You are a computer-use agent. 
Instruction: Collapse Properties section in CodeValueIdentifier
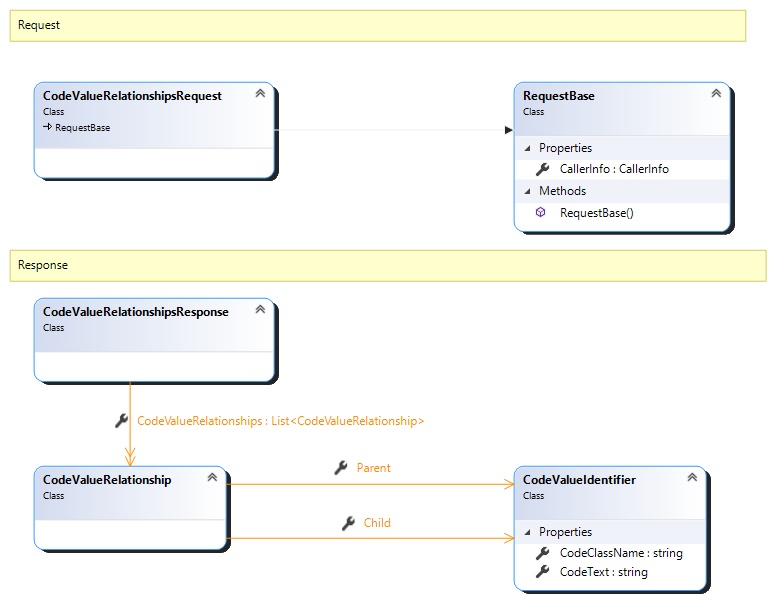[x=528, y=532]
